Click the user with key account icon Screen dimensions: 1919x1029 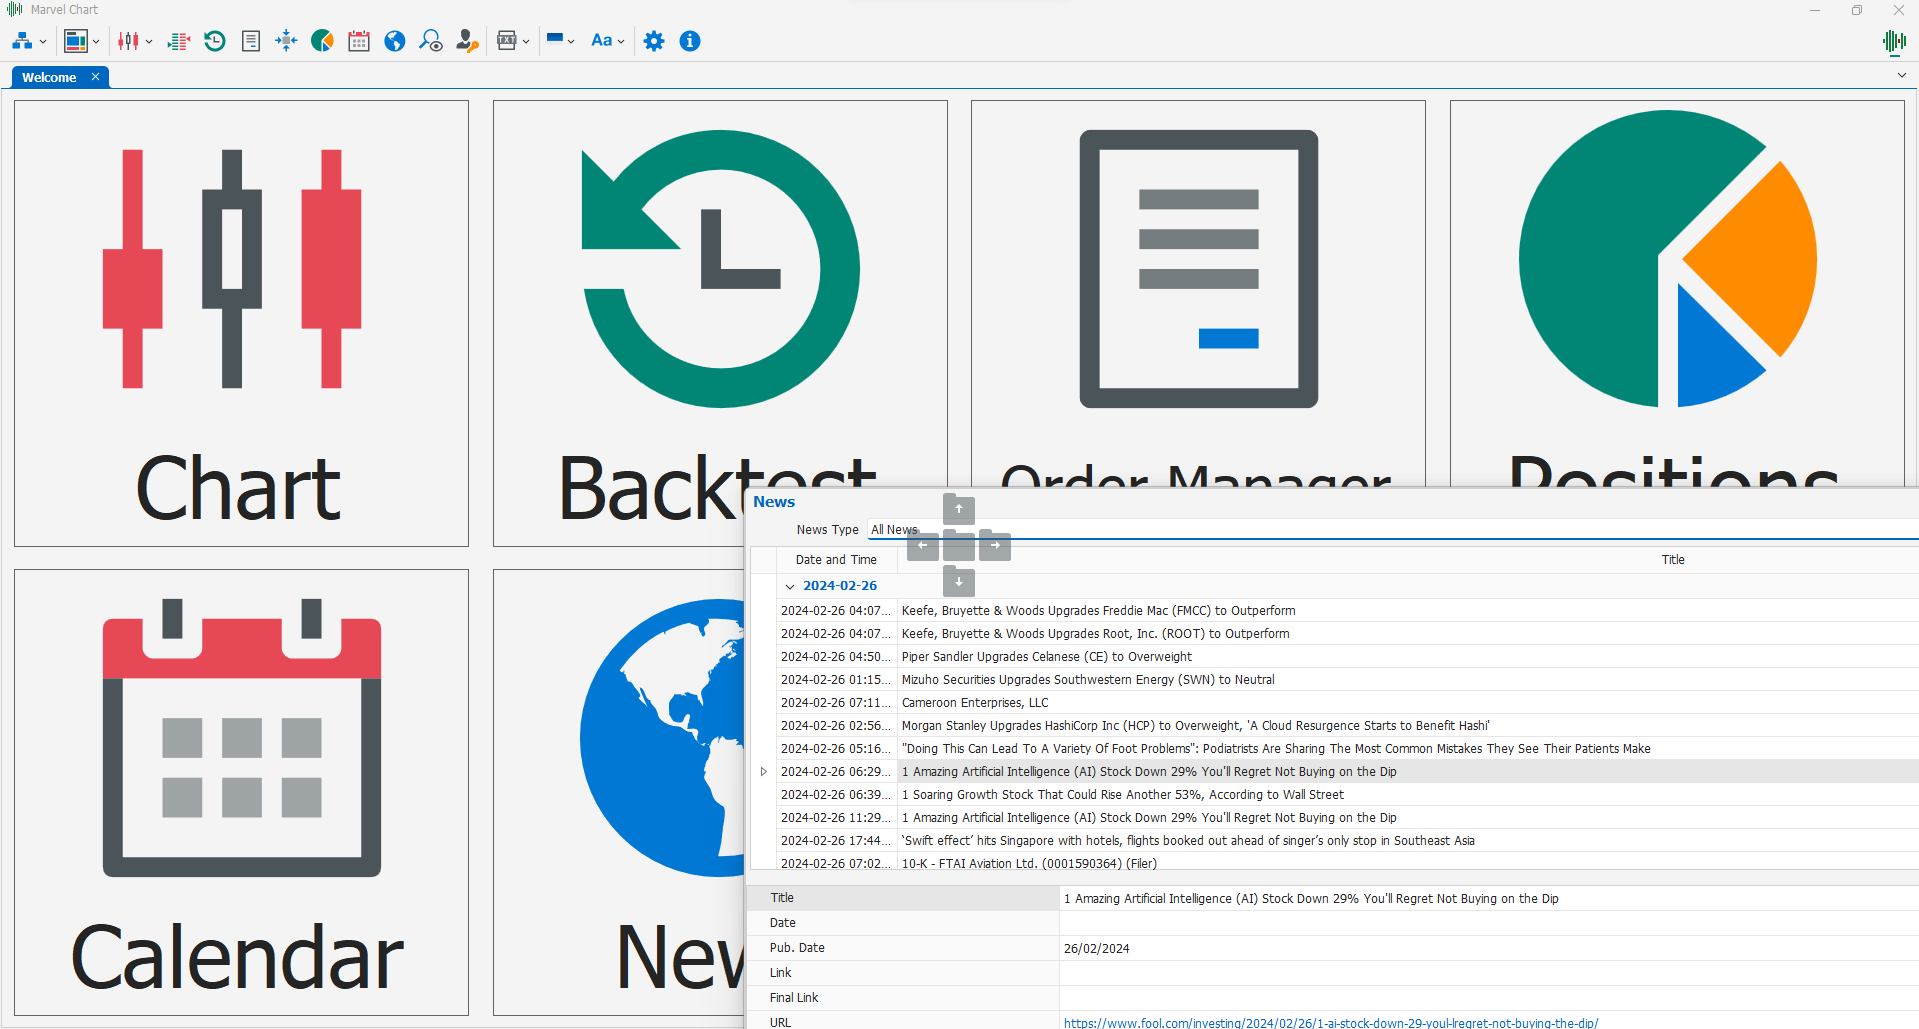467,41
